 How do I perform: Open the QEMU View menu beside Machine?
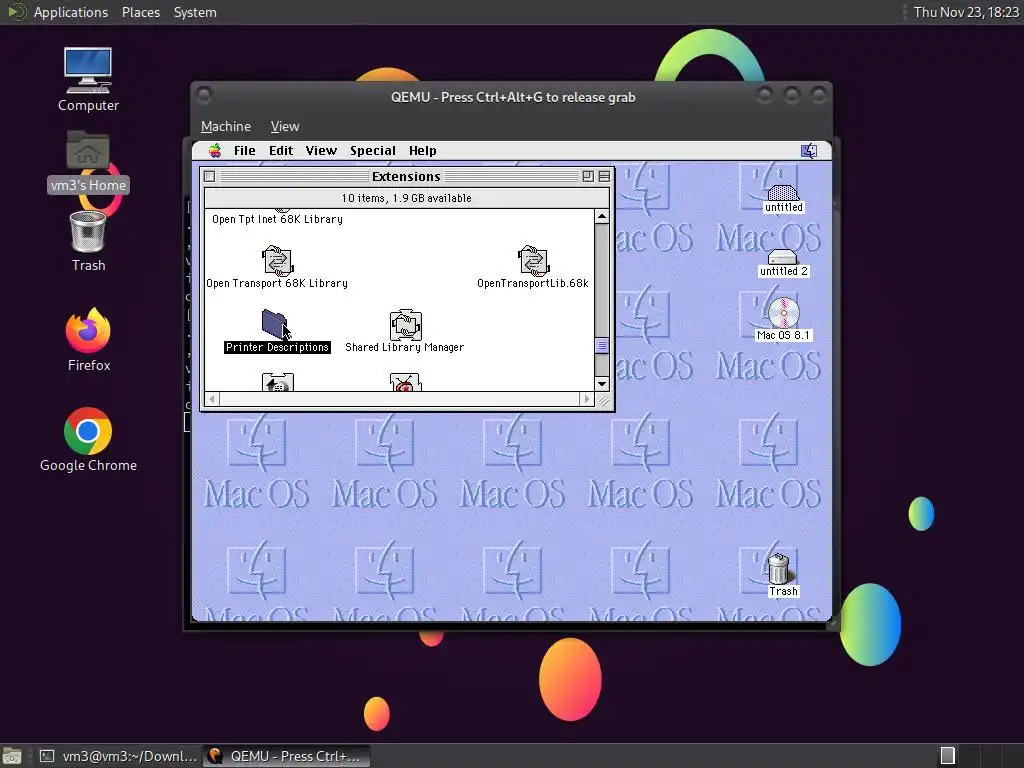tap(285, 126)
